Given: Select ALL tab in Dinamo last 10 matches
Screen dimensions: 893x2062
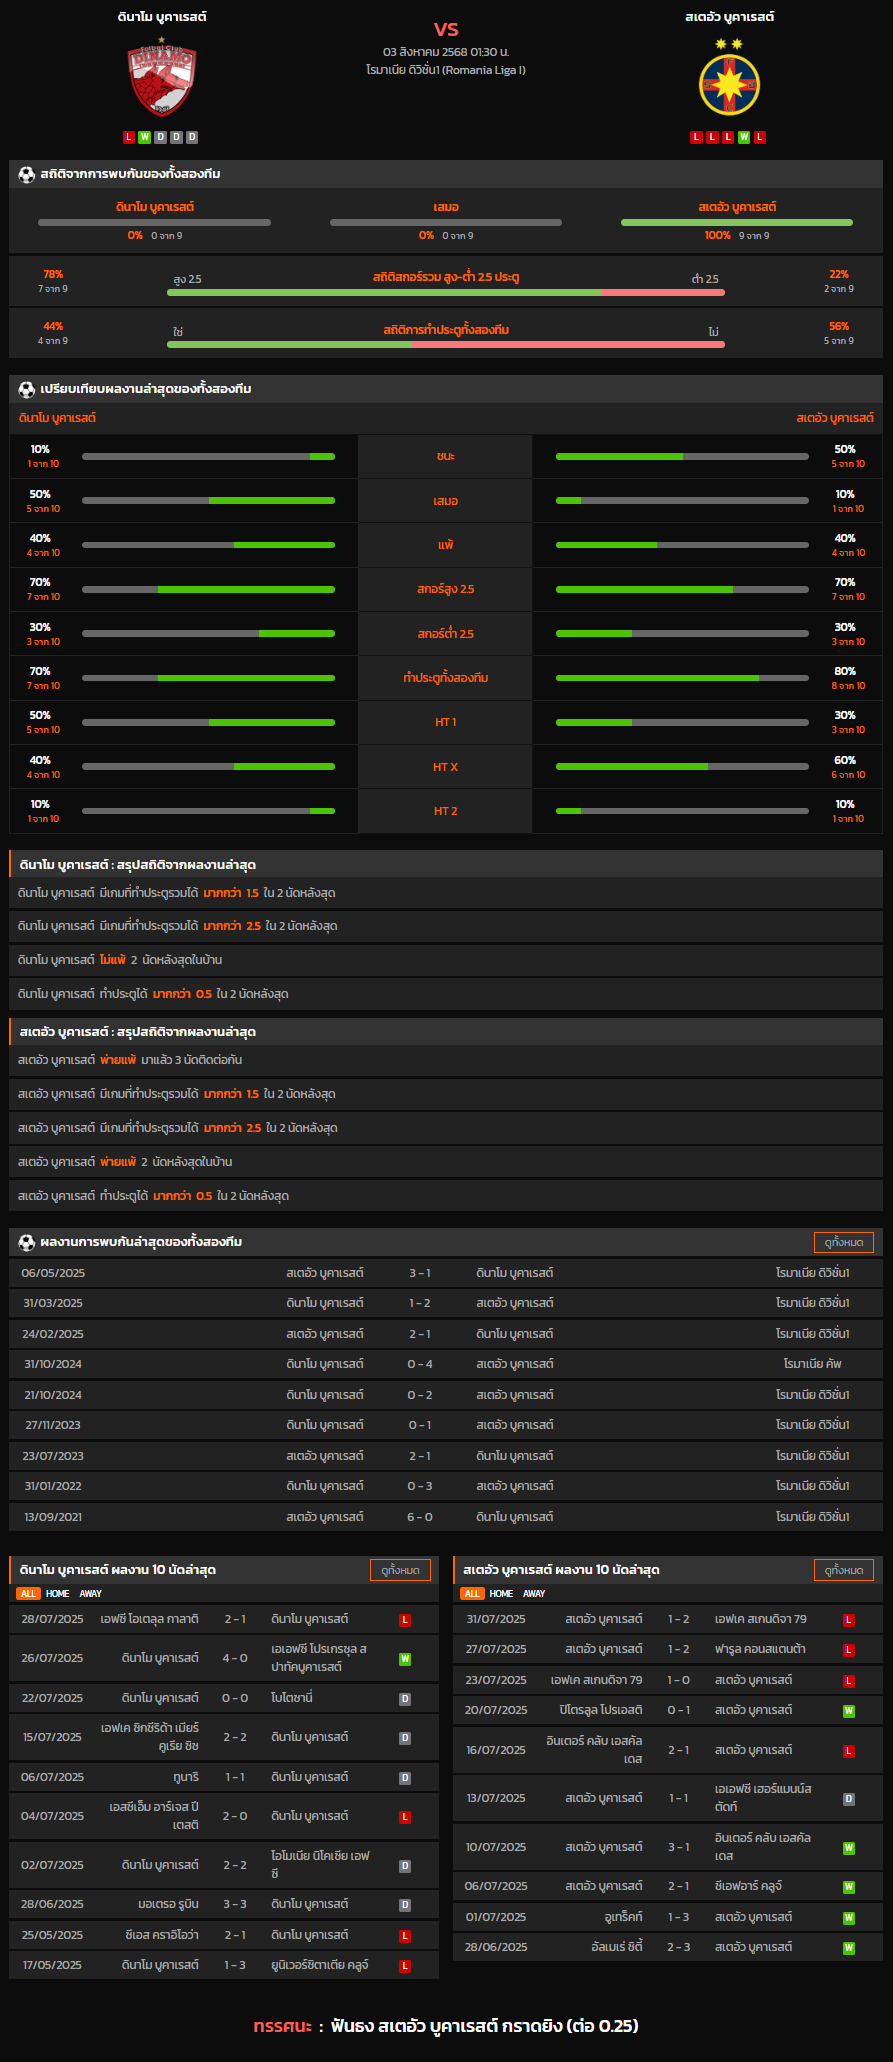Looking at the screenshot, I should 28,1594.
